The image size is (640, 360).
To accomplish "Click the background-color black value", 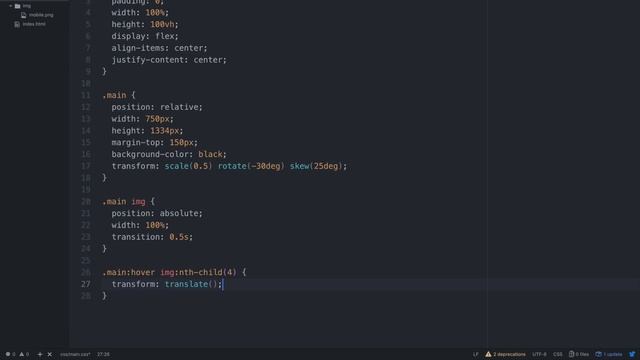I will tap(210, 154).
